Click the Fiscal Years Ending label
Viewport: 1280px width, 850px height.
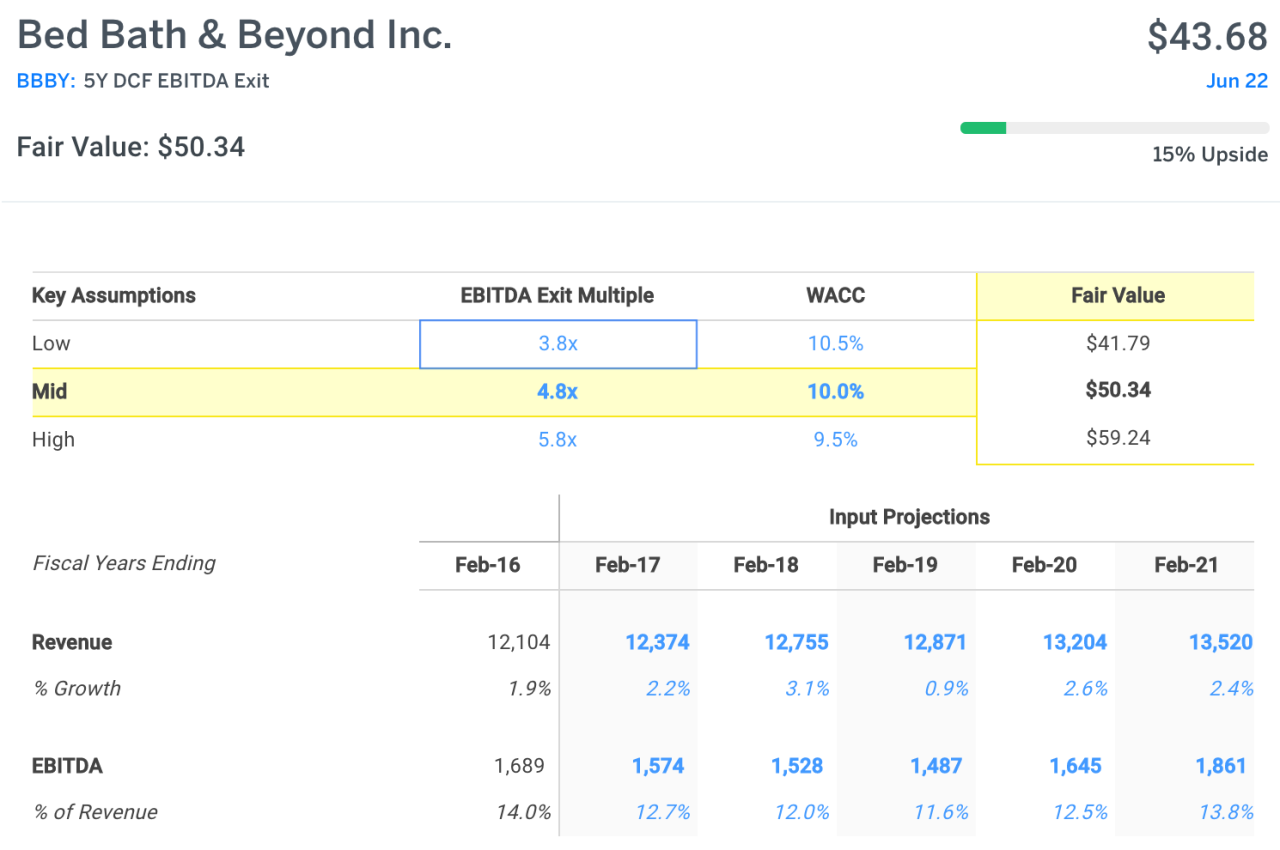point(124,563)
